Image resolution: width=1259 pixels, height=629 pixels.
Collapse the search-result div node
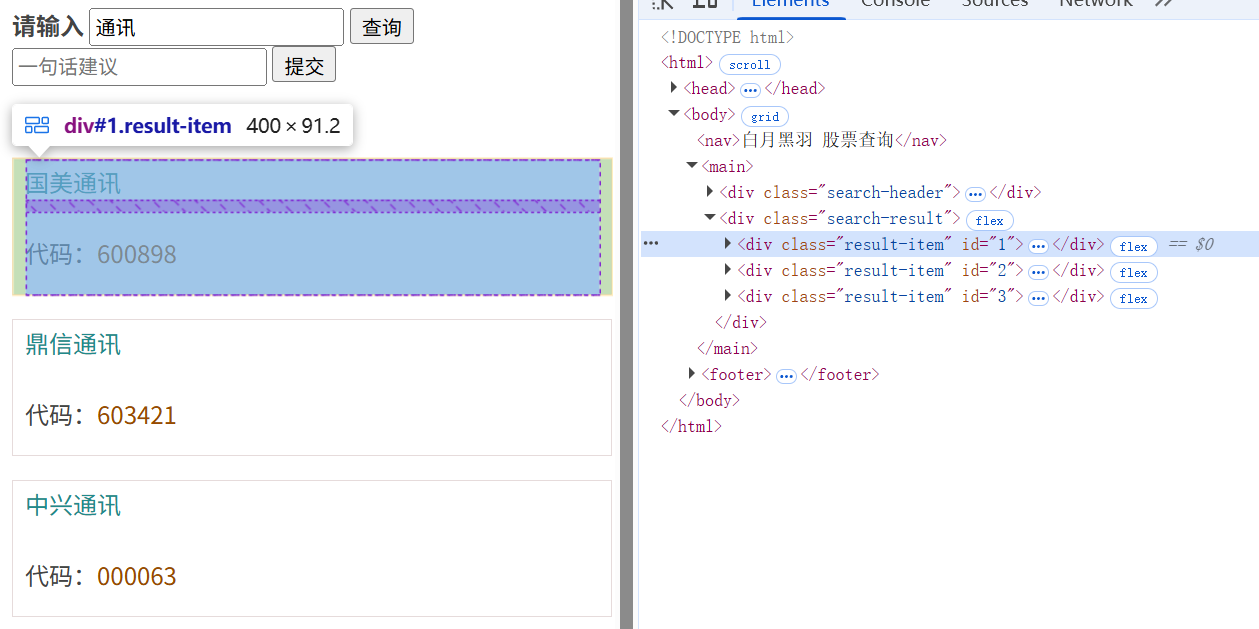point(710,218)
